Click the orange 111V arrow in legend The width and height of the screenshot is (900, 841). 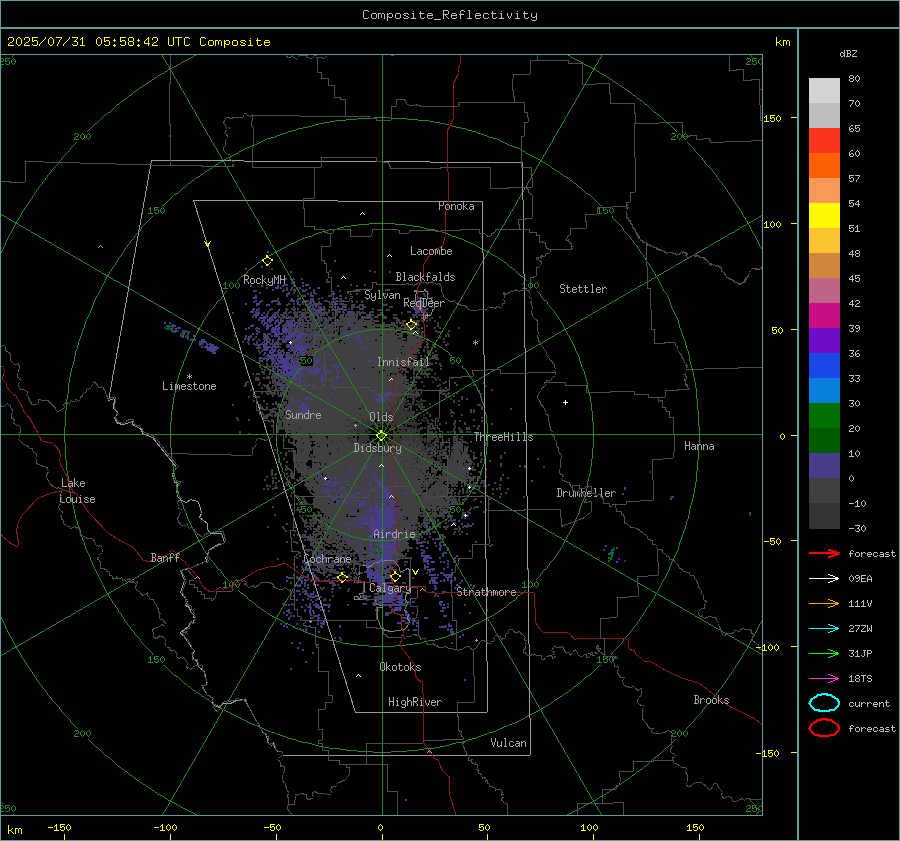[x=824, y=603]
